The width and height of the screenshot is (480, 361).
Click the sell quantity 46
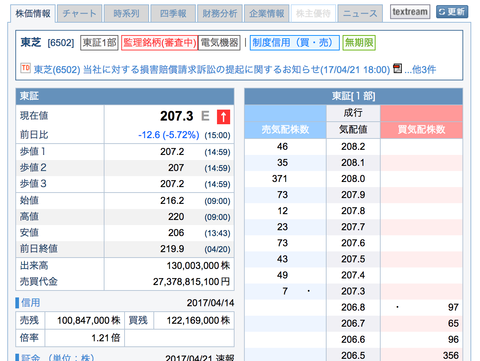tap(282, 147)
